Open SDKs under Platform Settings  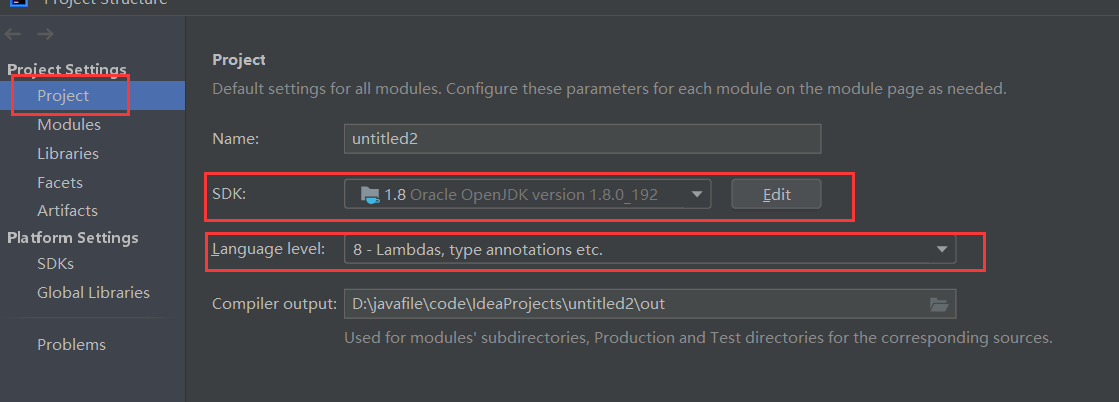point(55,264)
